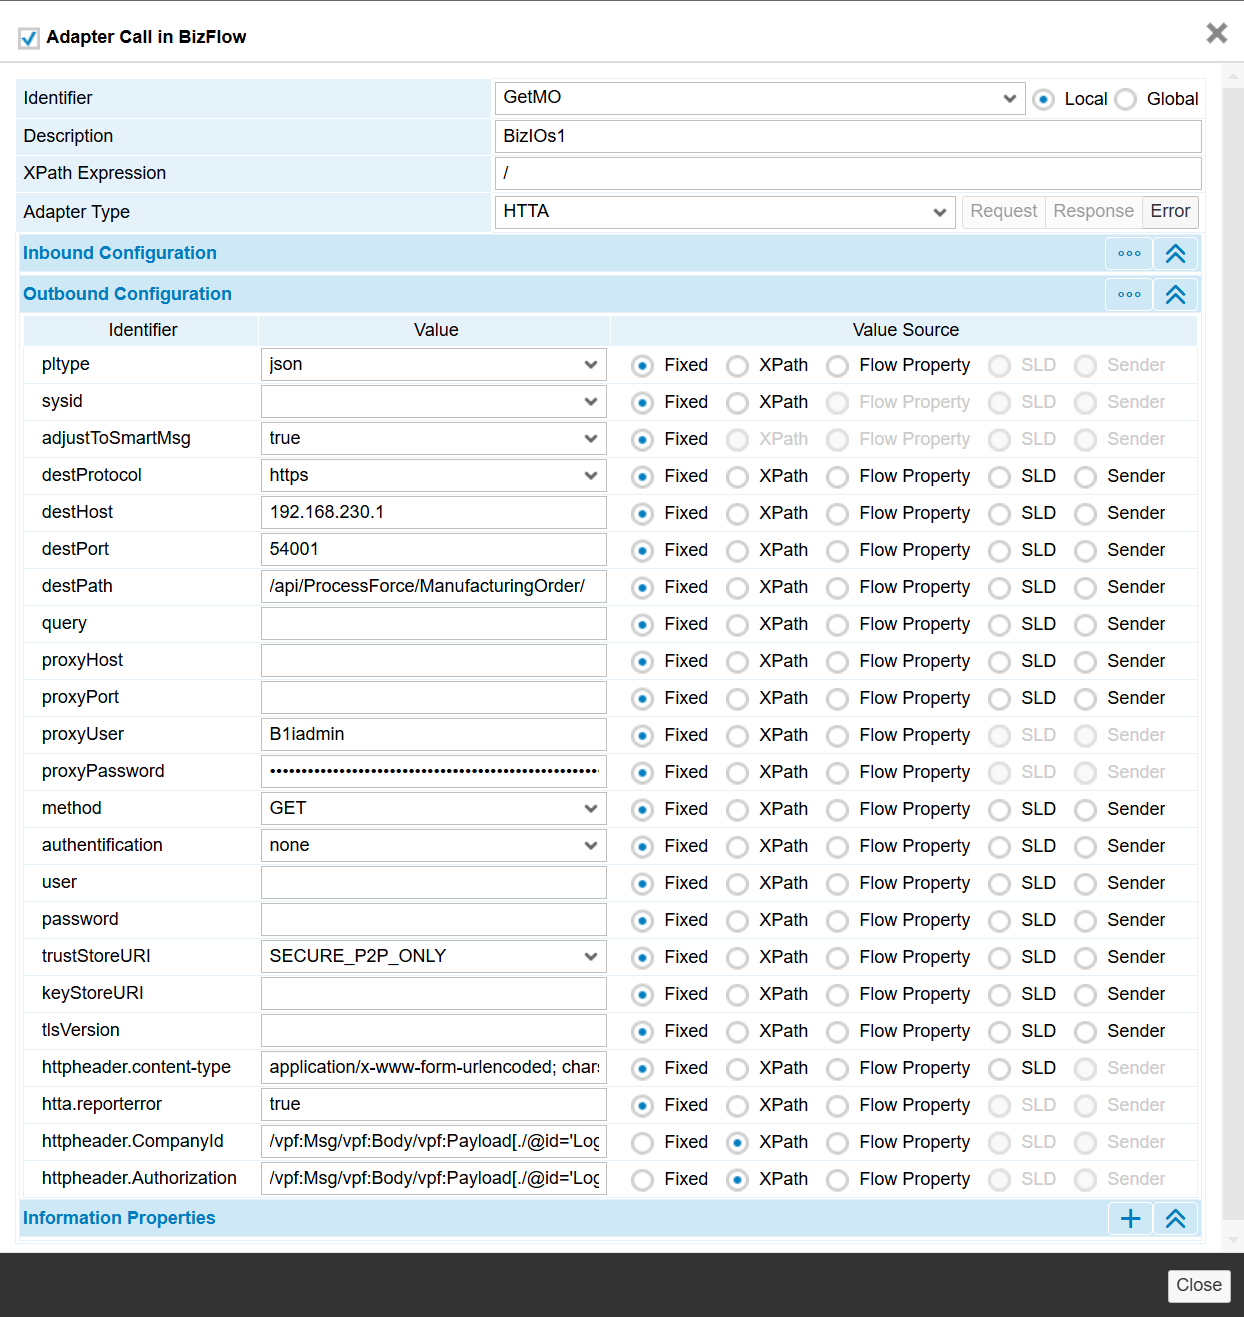Select the Global radio button for Identifier
1244x1317 pixels.
pyautogui.click(x=1126, y=100)
